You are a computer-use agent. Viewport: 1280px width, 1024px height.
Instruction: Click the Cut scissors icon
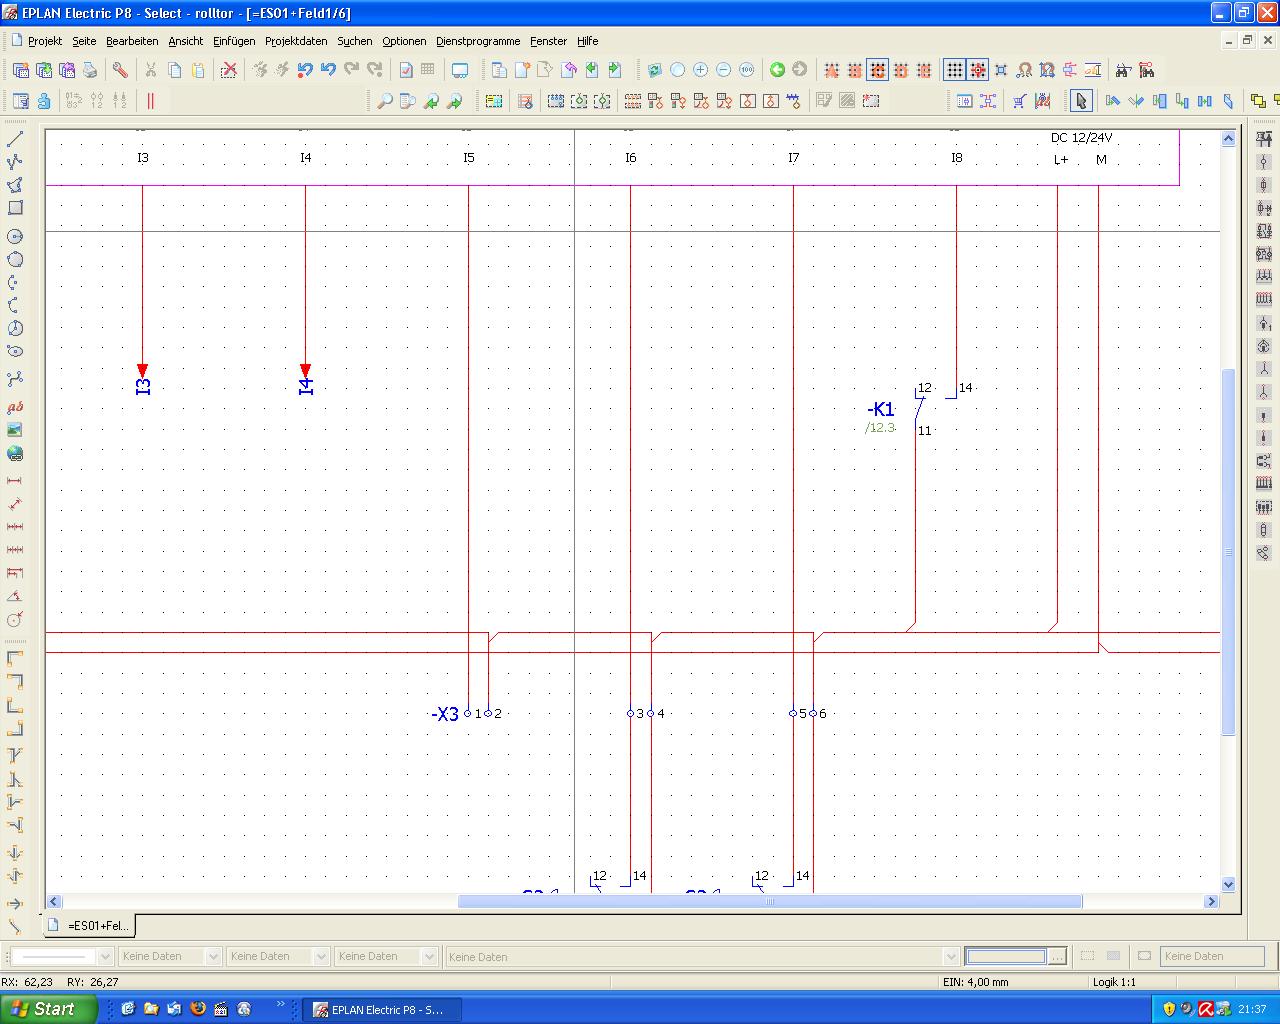pos(151,70)
